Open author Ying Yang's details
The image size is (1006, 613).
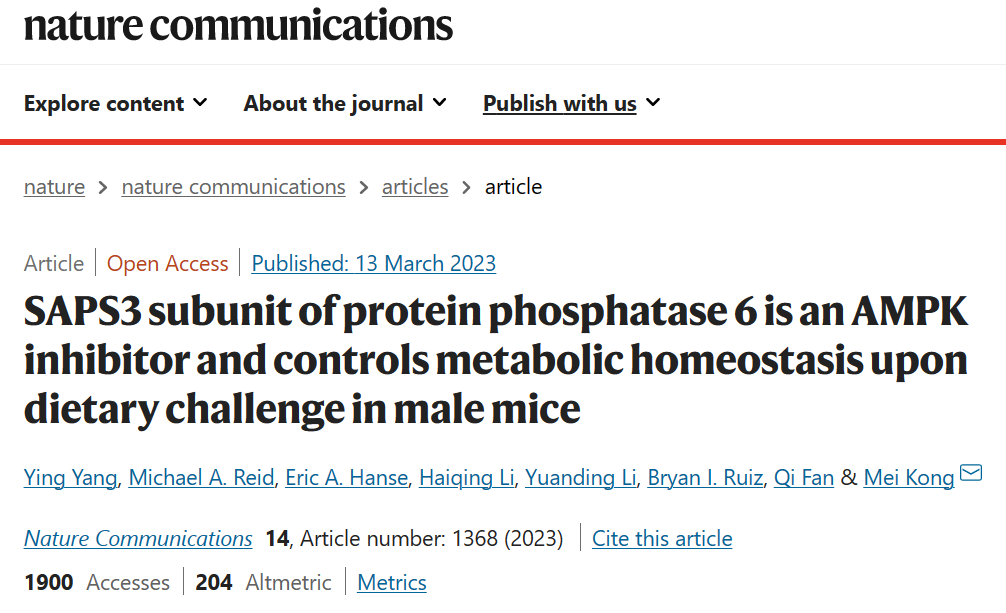tap(72, 478)
